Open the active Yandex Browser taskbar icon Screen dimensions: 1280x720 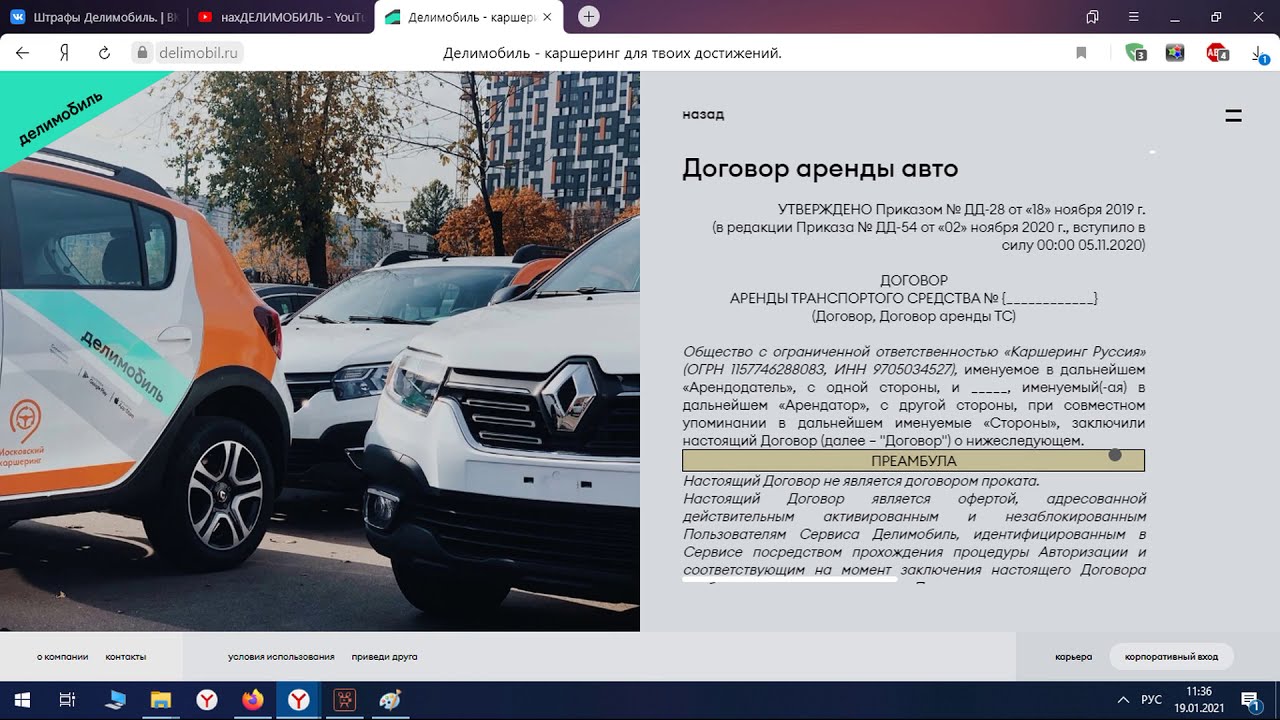tap(299, 701)
